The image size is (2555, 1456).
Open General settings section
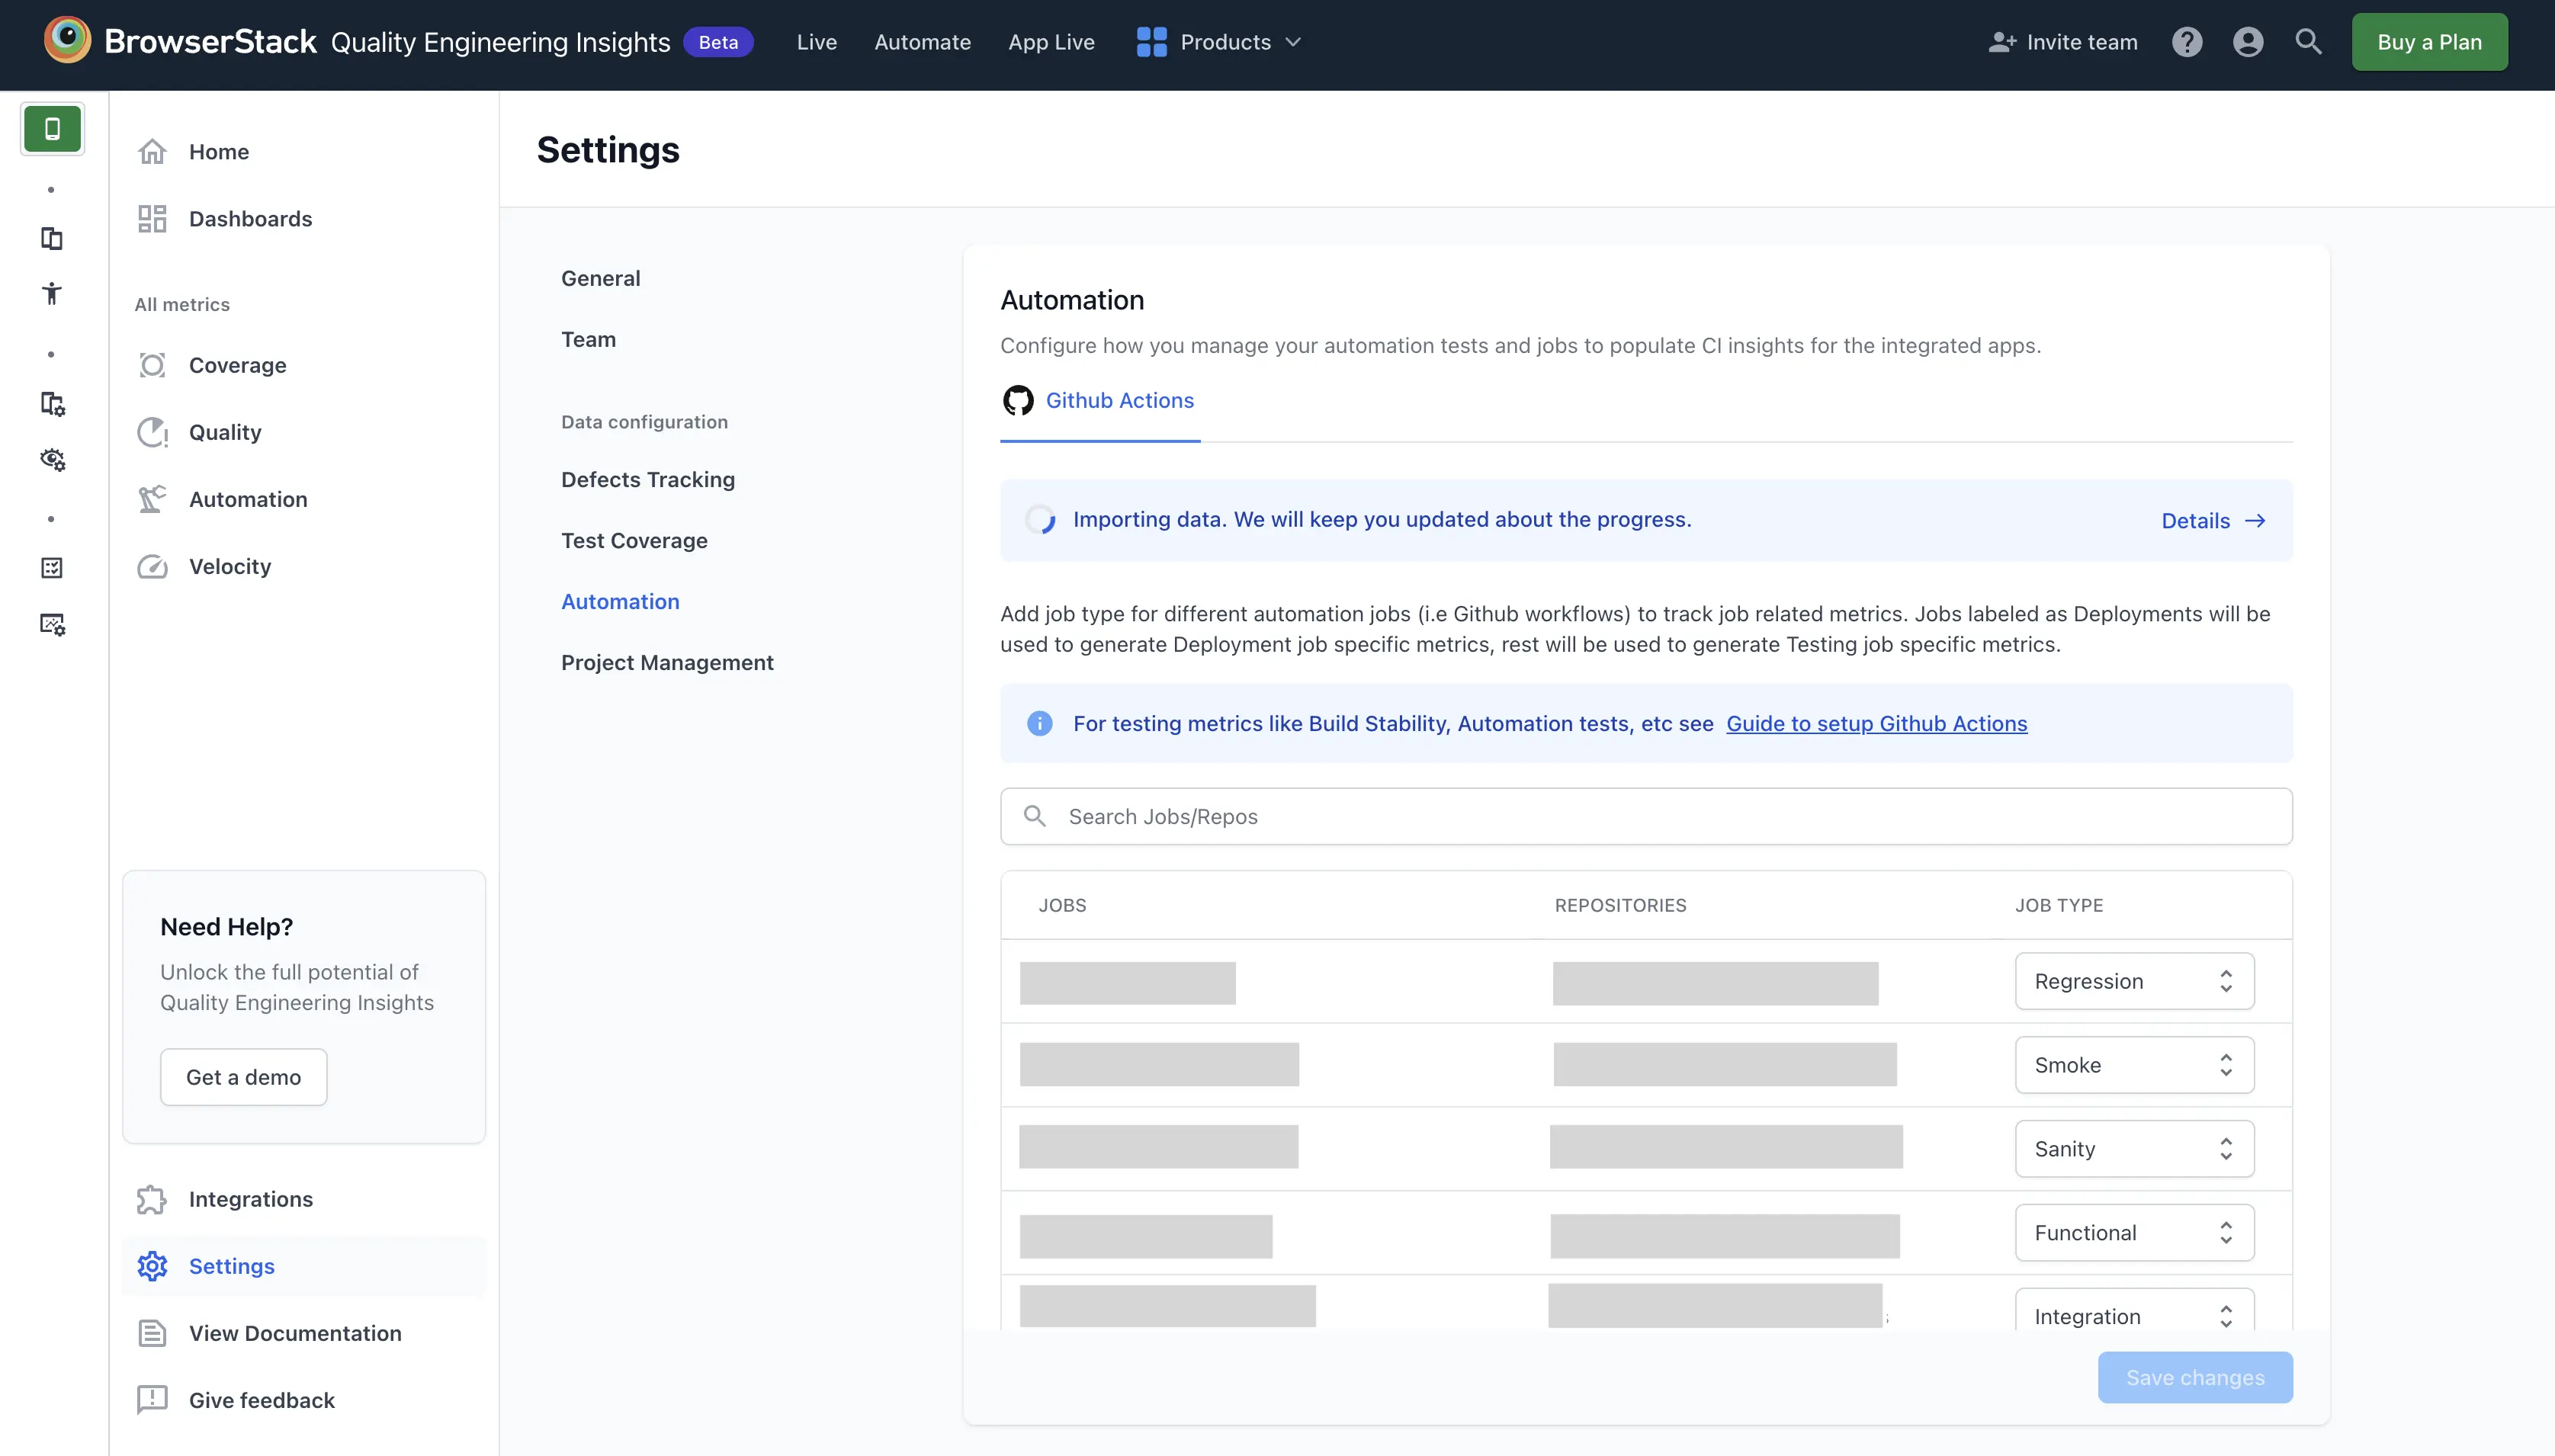coord(600,278)
